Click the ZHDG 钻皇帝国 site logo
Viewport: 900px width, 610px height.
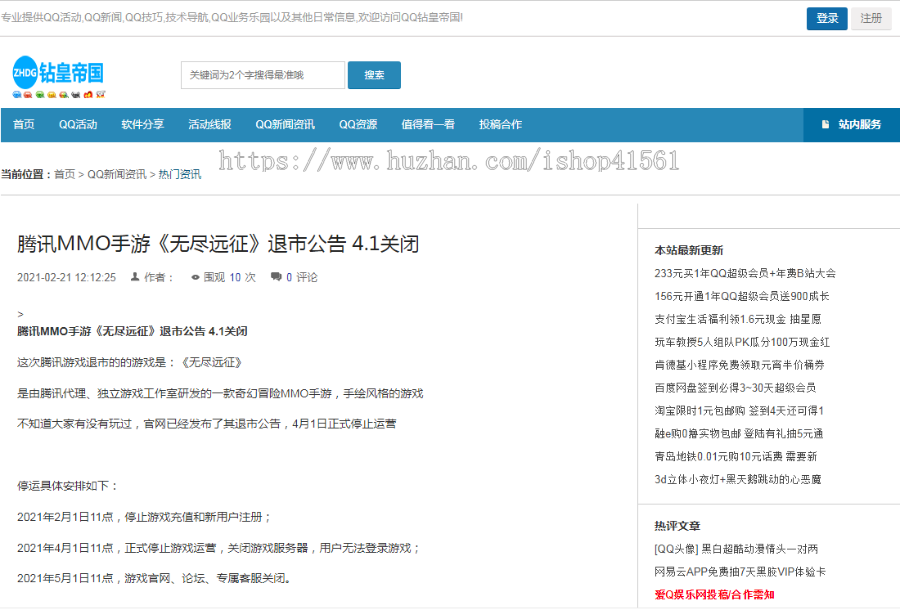59,77
